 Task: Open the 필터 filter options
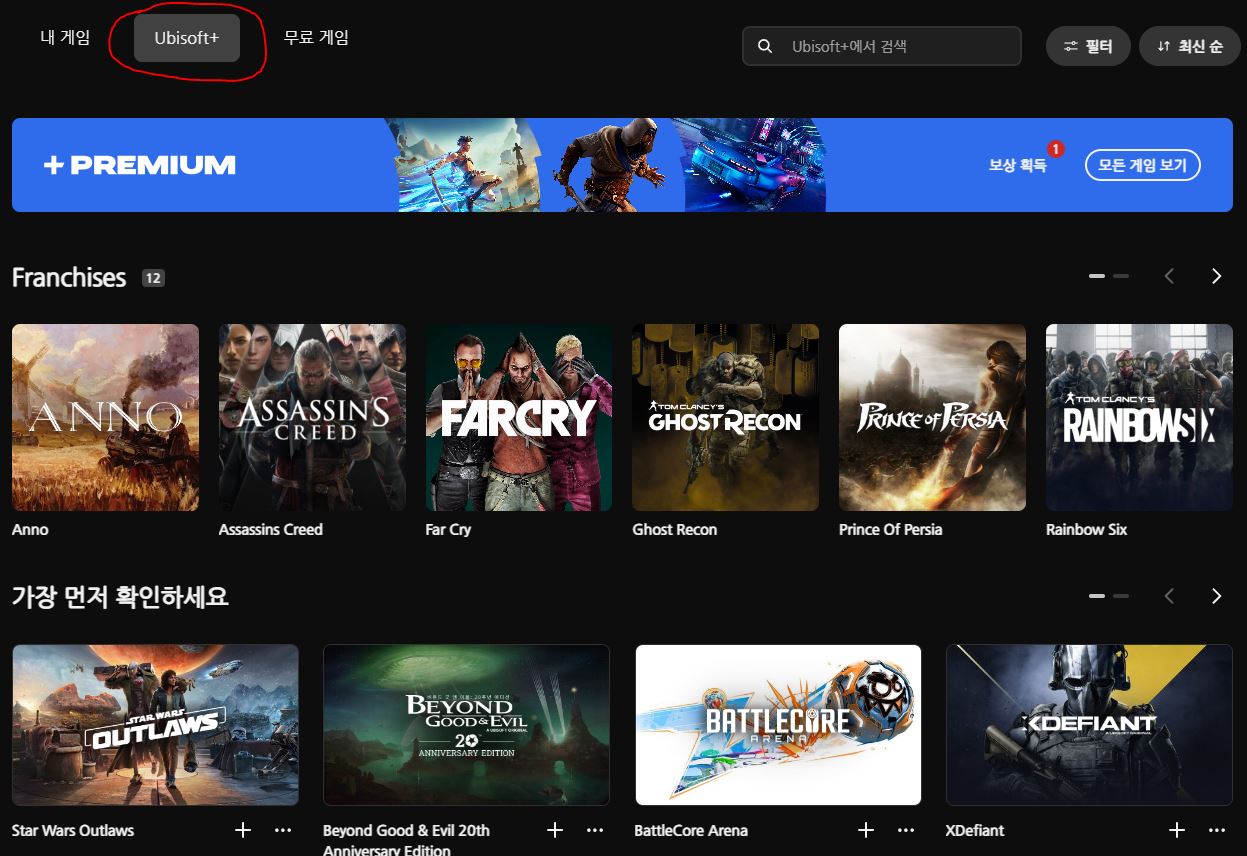coord(1088,46)
